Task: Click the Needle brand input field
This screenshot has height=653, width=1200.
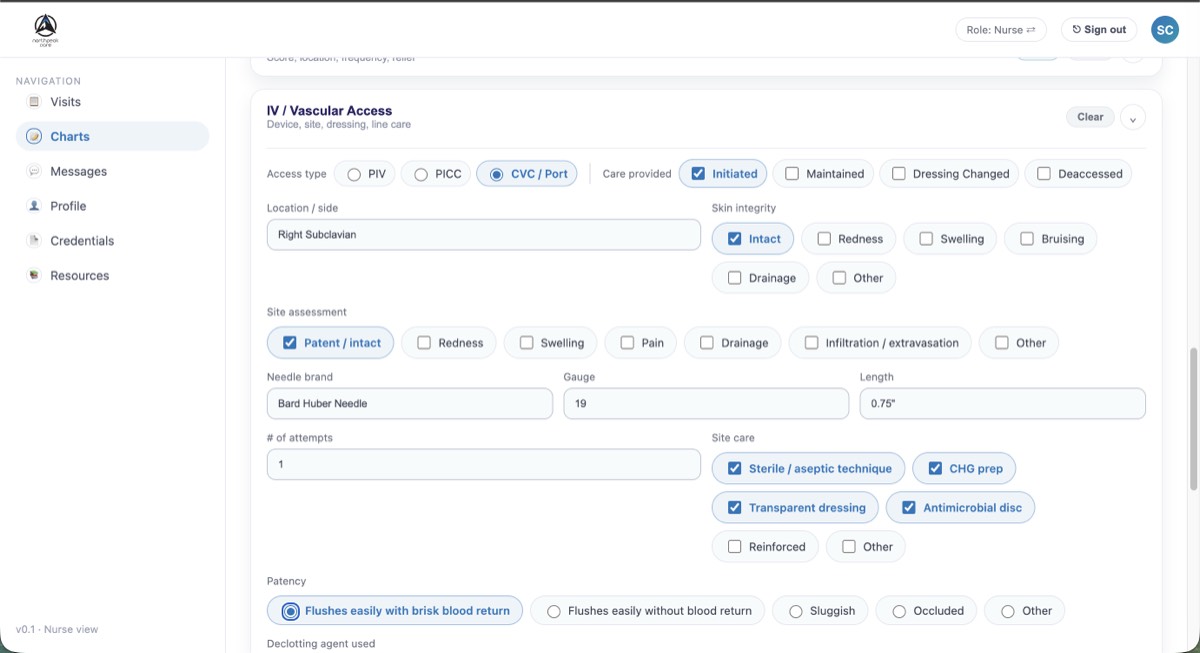Action: point(409,404)
